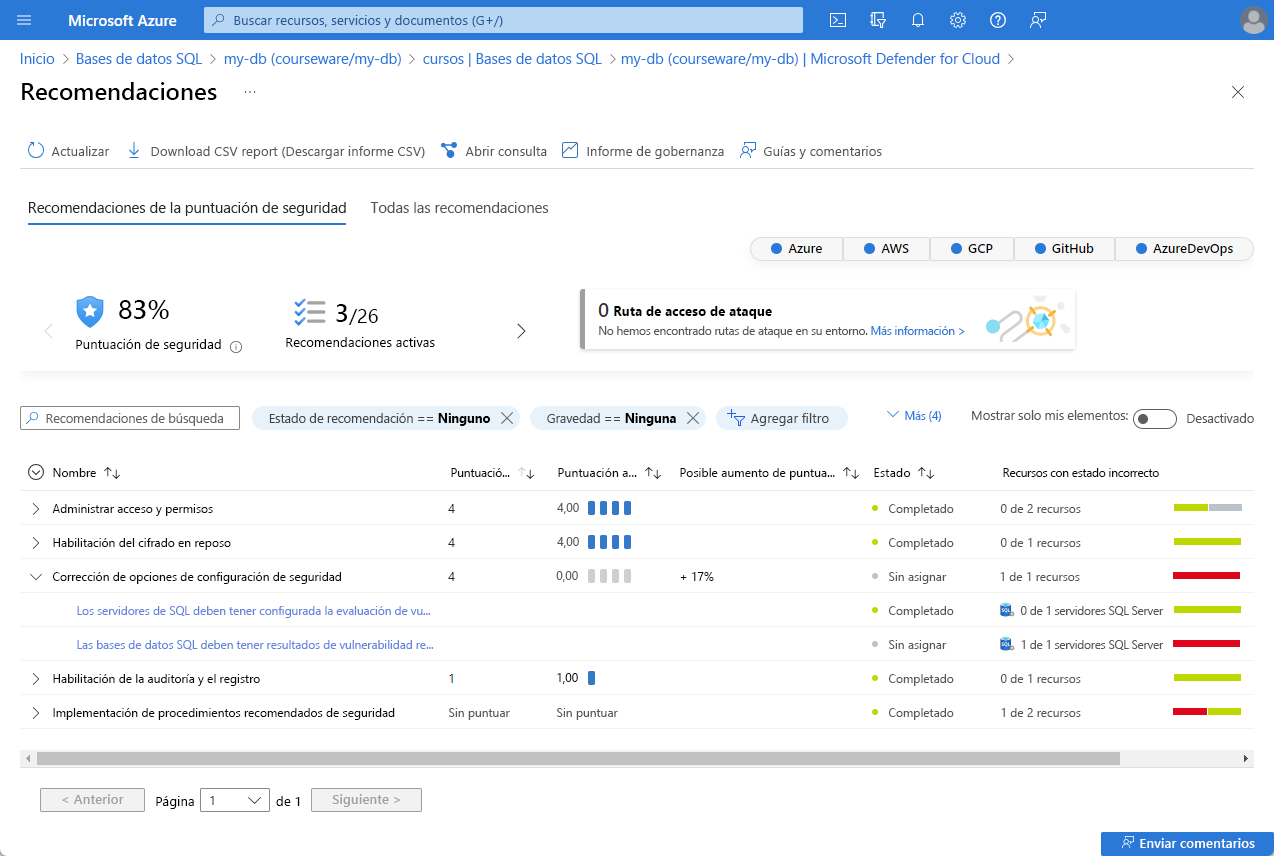
Task: Click the ellipsis next to Recomendaciones title
Action: [x=250, y=92]
